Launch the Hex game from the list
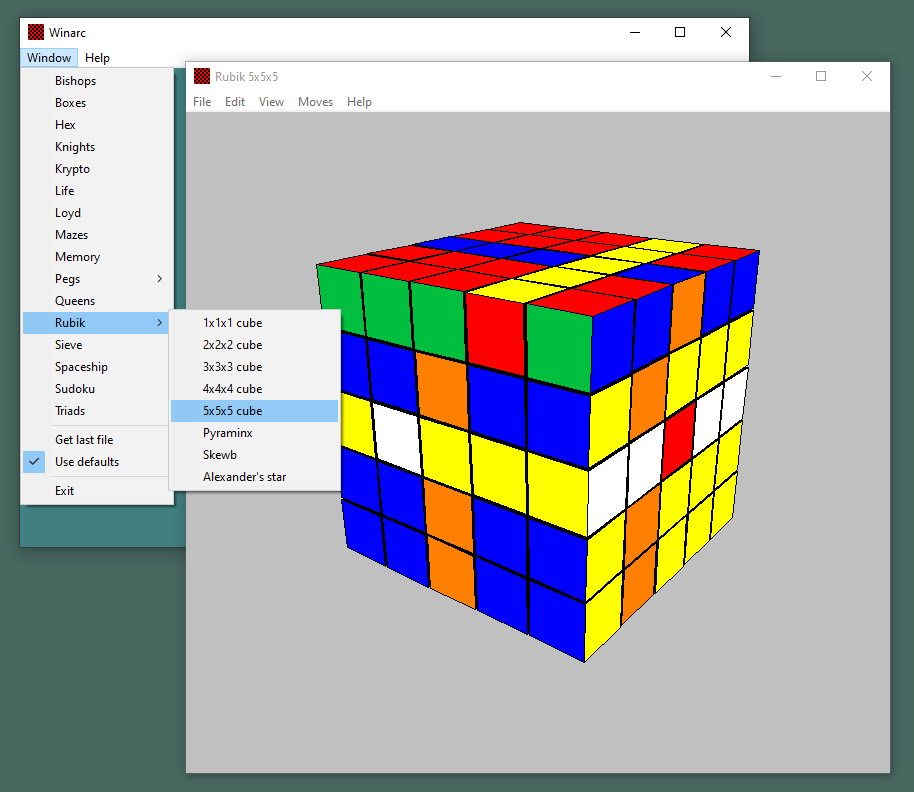 coord(97,125)
